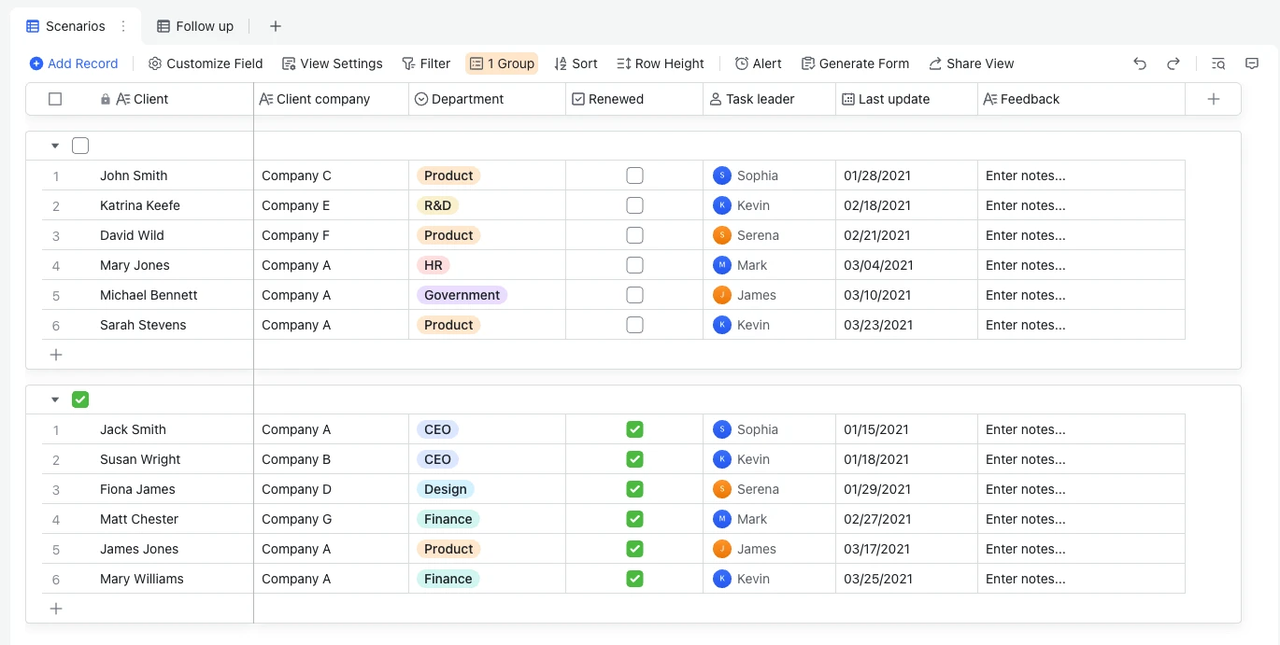The image size is (1280, 645).
Task: Collapse the checked Renewed group
Action: pos(55,400)
